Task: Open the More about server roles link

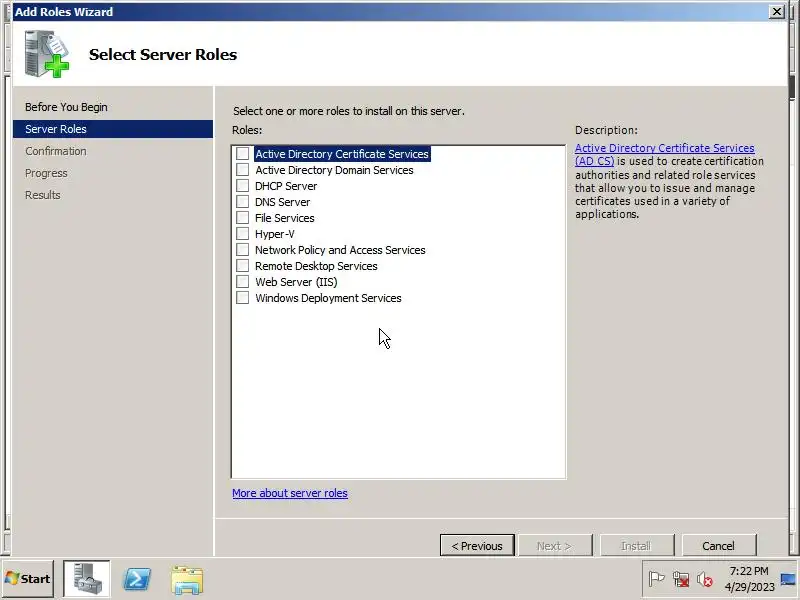Action: (x=290, y=493)
